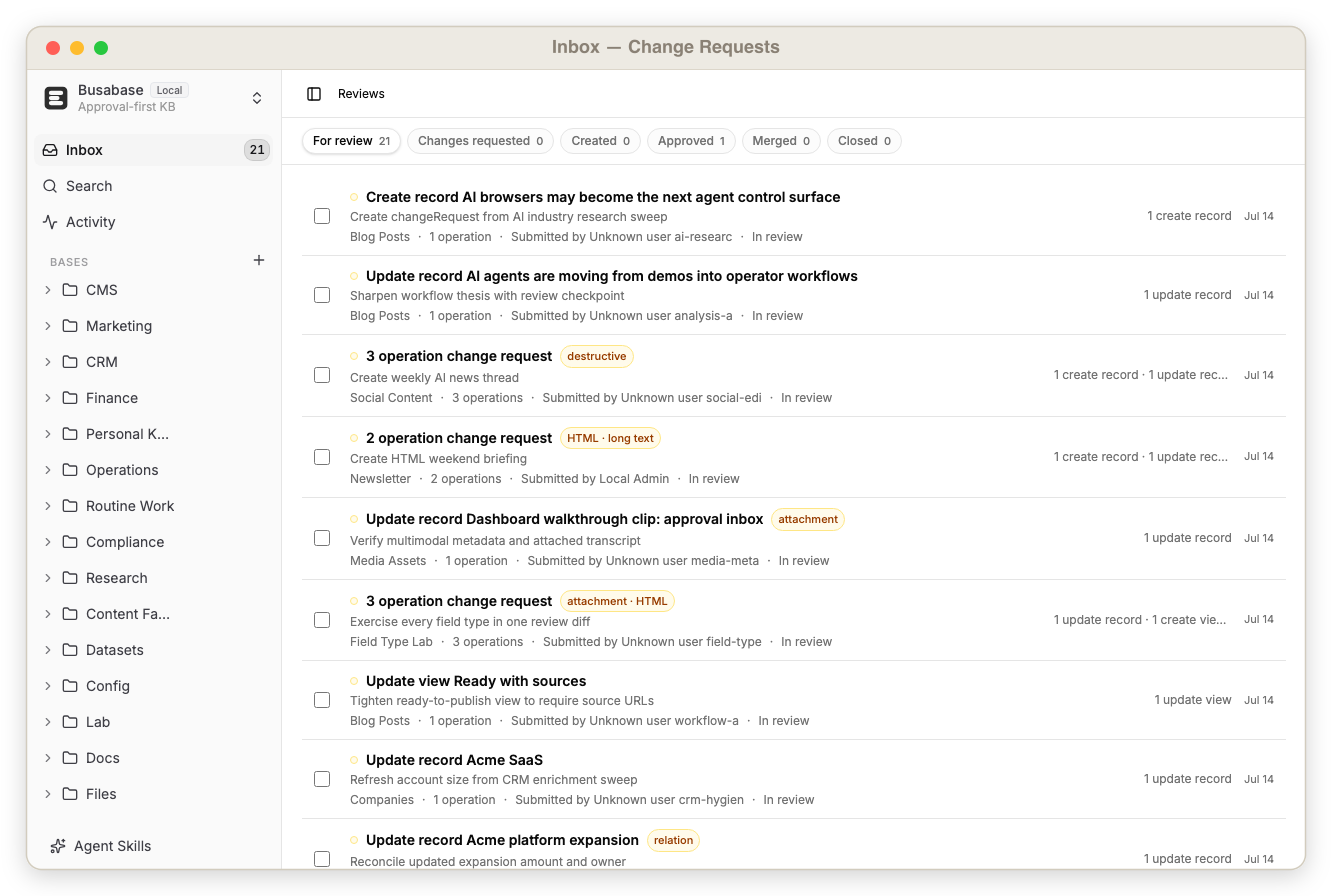Switch to Changes requested tab
This screenshot has width=1332, height=896.
pos(480,141)
